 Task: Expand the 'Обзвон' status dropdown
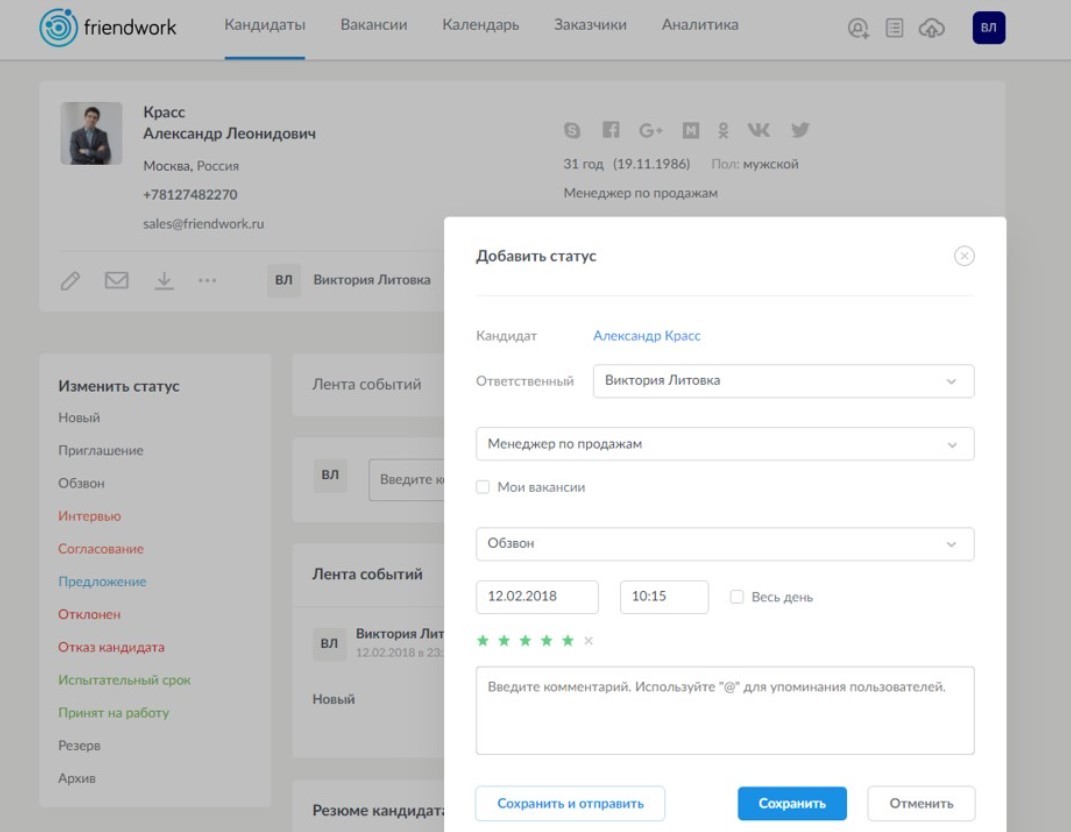pyautogui.click(x=724, y=544)
